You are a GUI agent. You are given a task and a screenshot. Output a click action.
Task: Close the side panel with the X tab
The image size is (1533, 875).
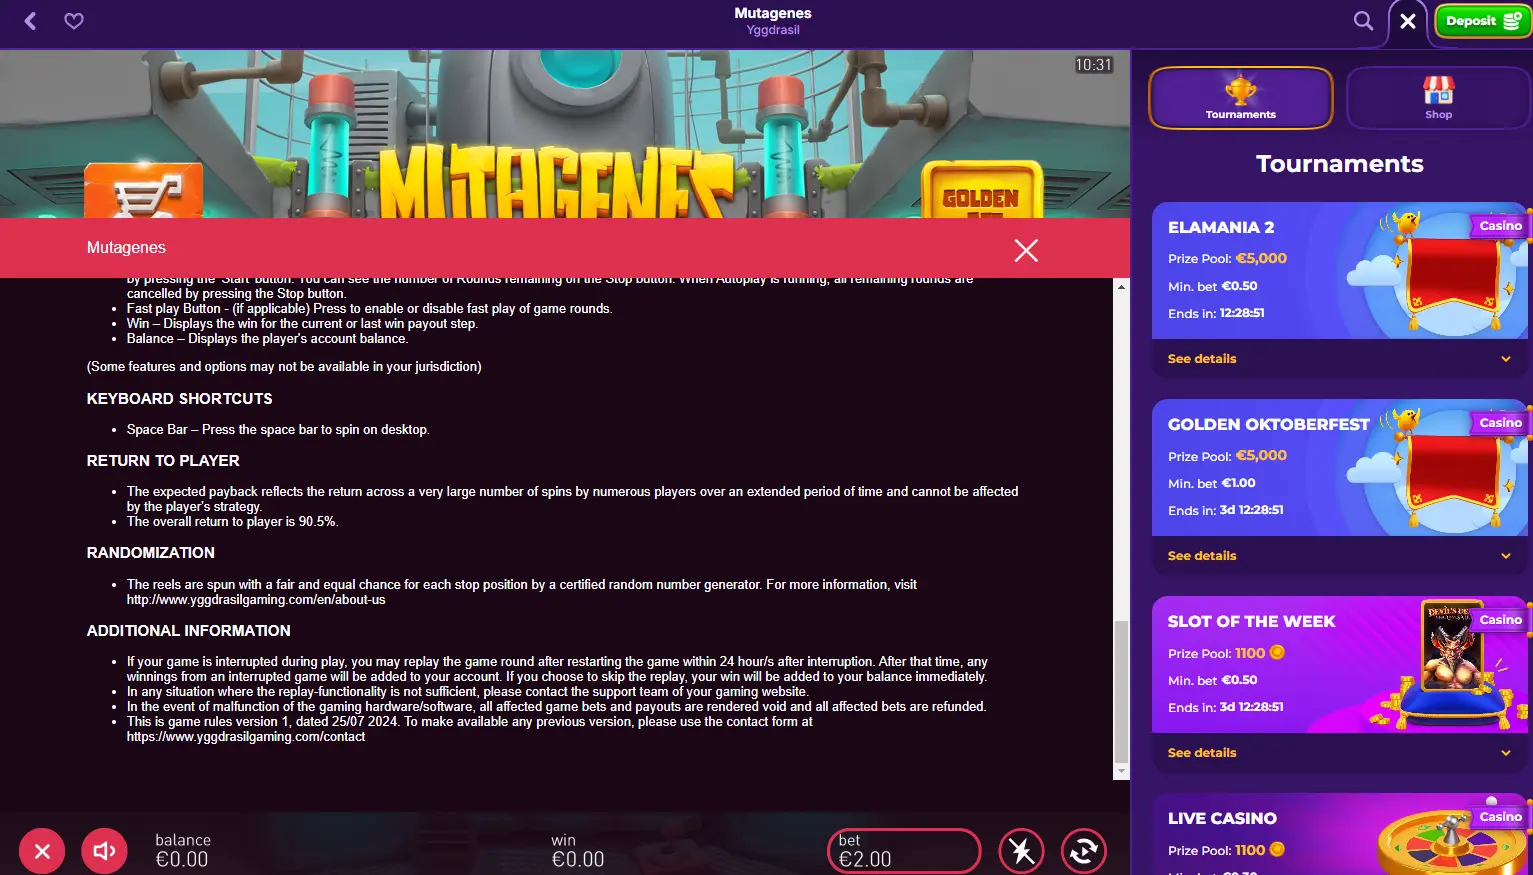click(x=1408, y=21)
